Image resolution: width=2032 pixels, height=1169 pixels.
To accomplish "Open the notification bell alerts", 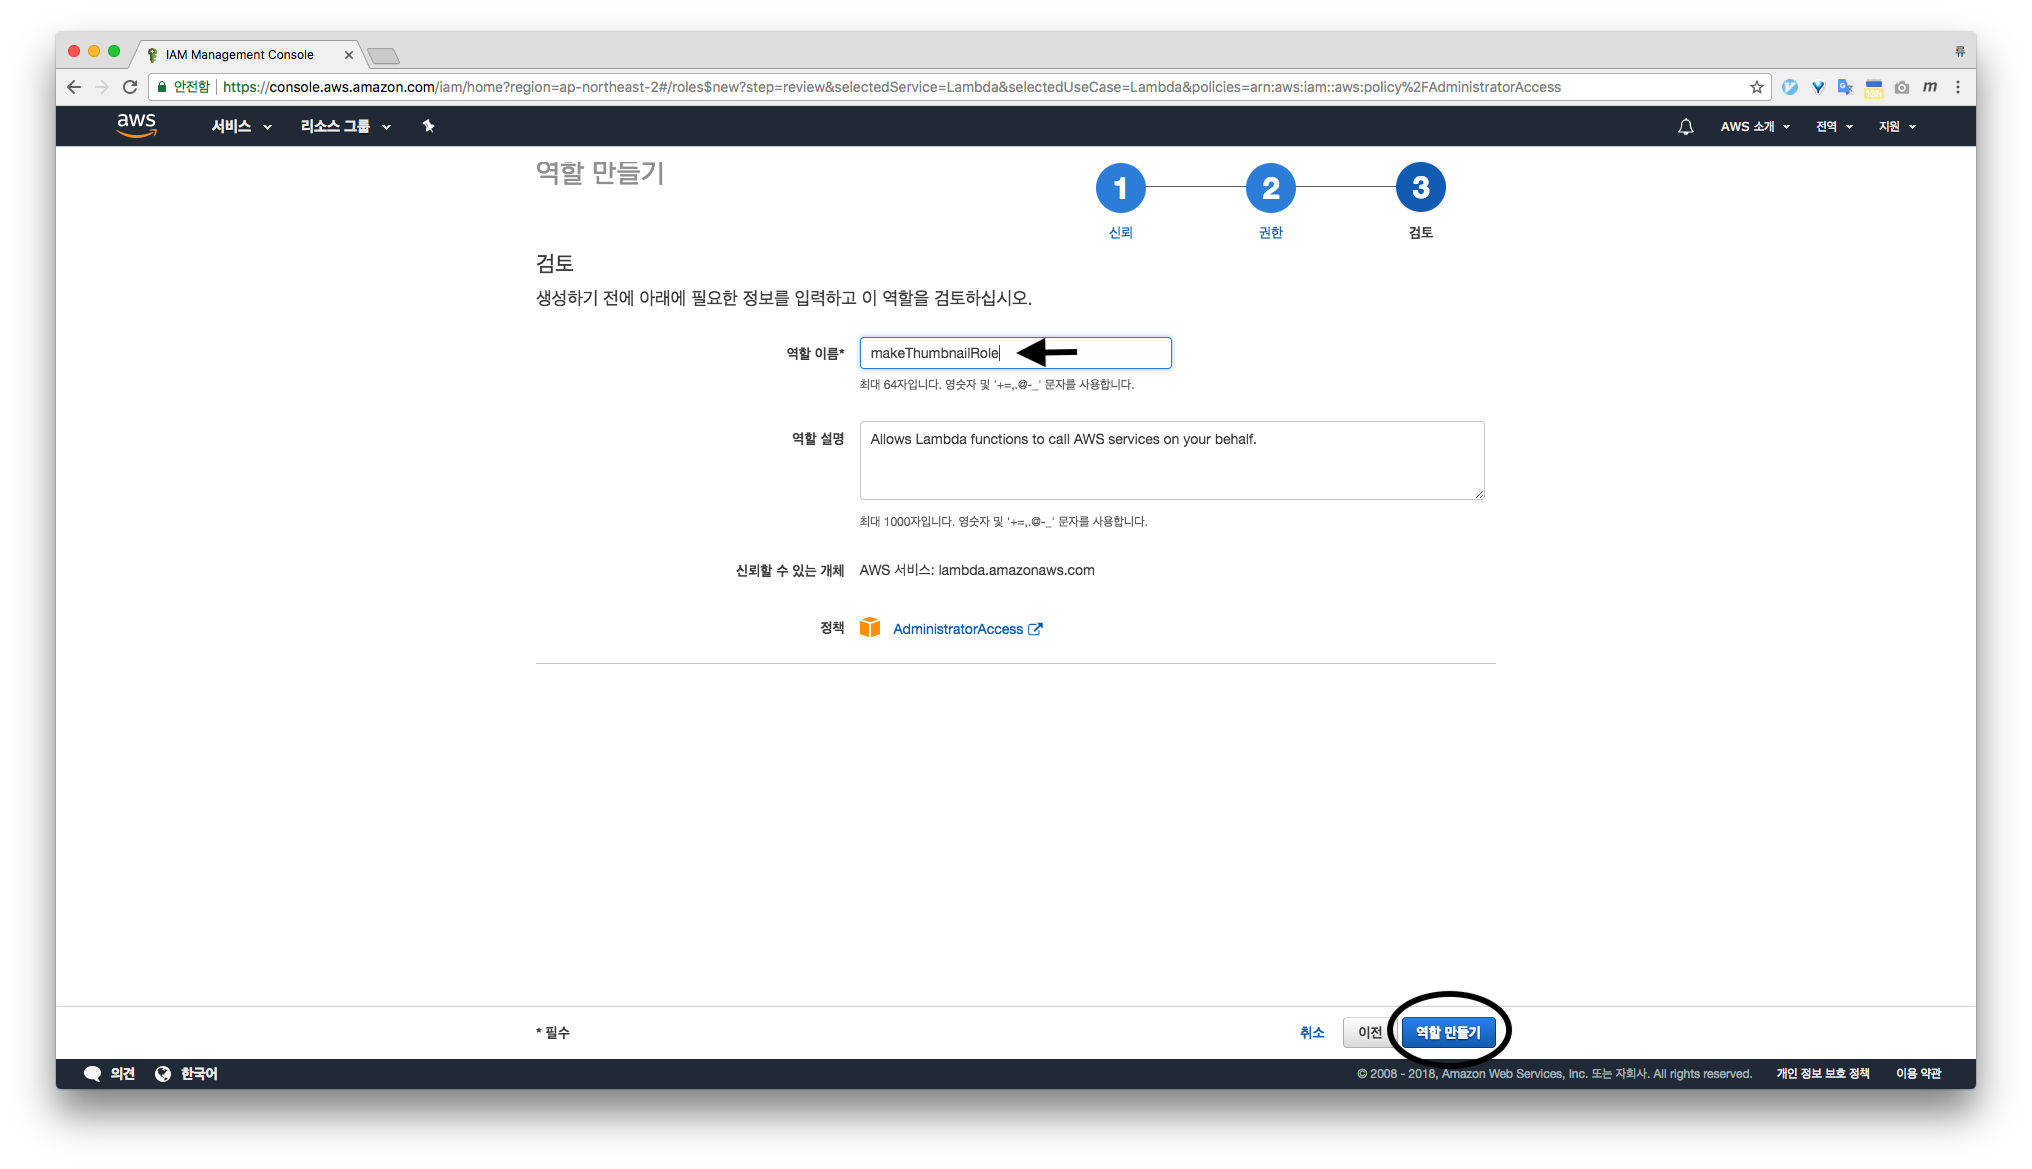I will coord(1685,127).
